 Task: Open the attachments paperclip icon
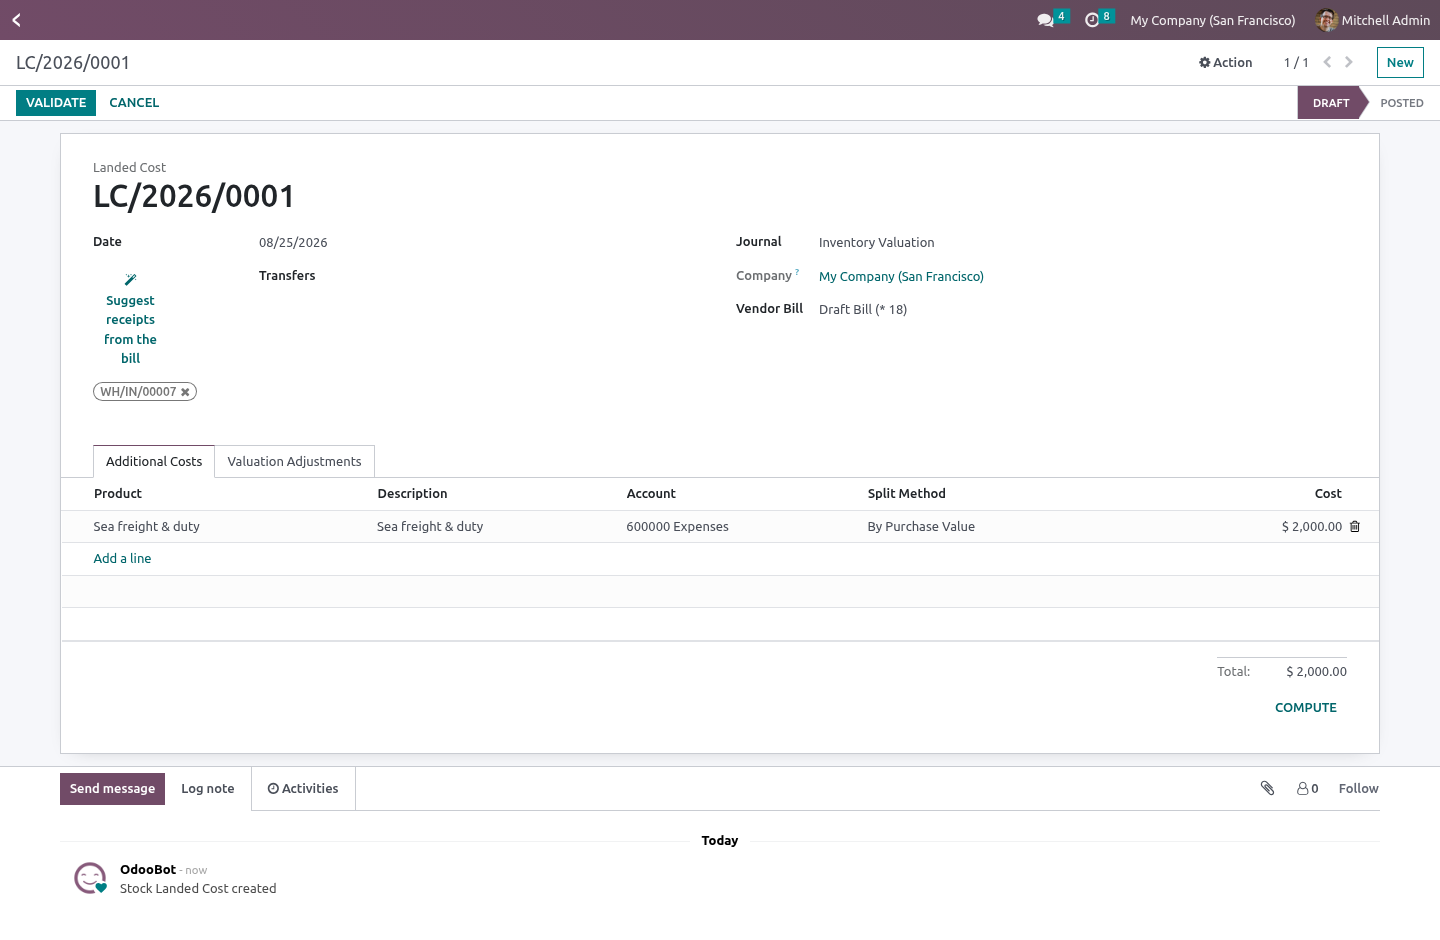coord(1267,788)
